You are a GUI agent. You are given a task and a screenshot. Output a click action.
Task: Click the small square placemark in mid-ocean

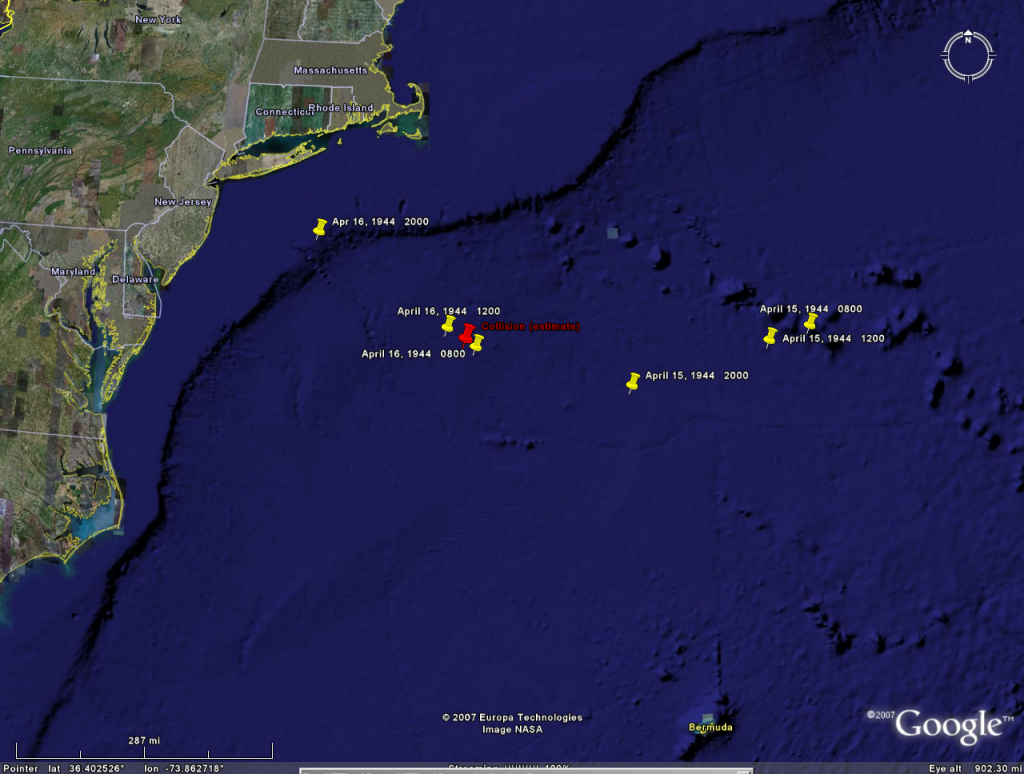(612, 233)
